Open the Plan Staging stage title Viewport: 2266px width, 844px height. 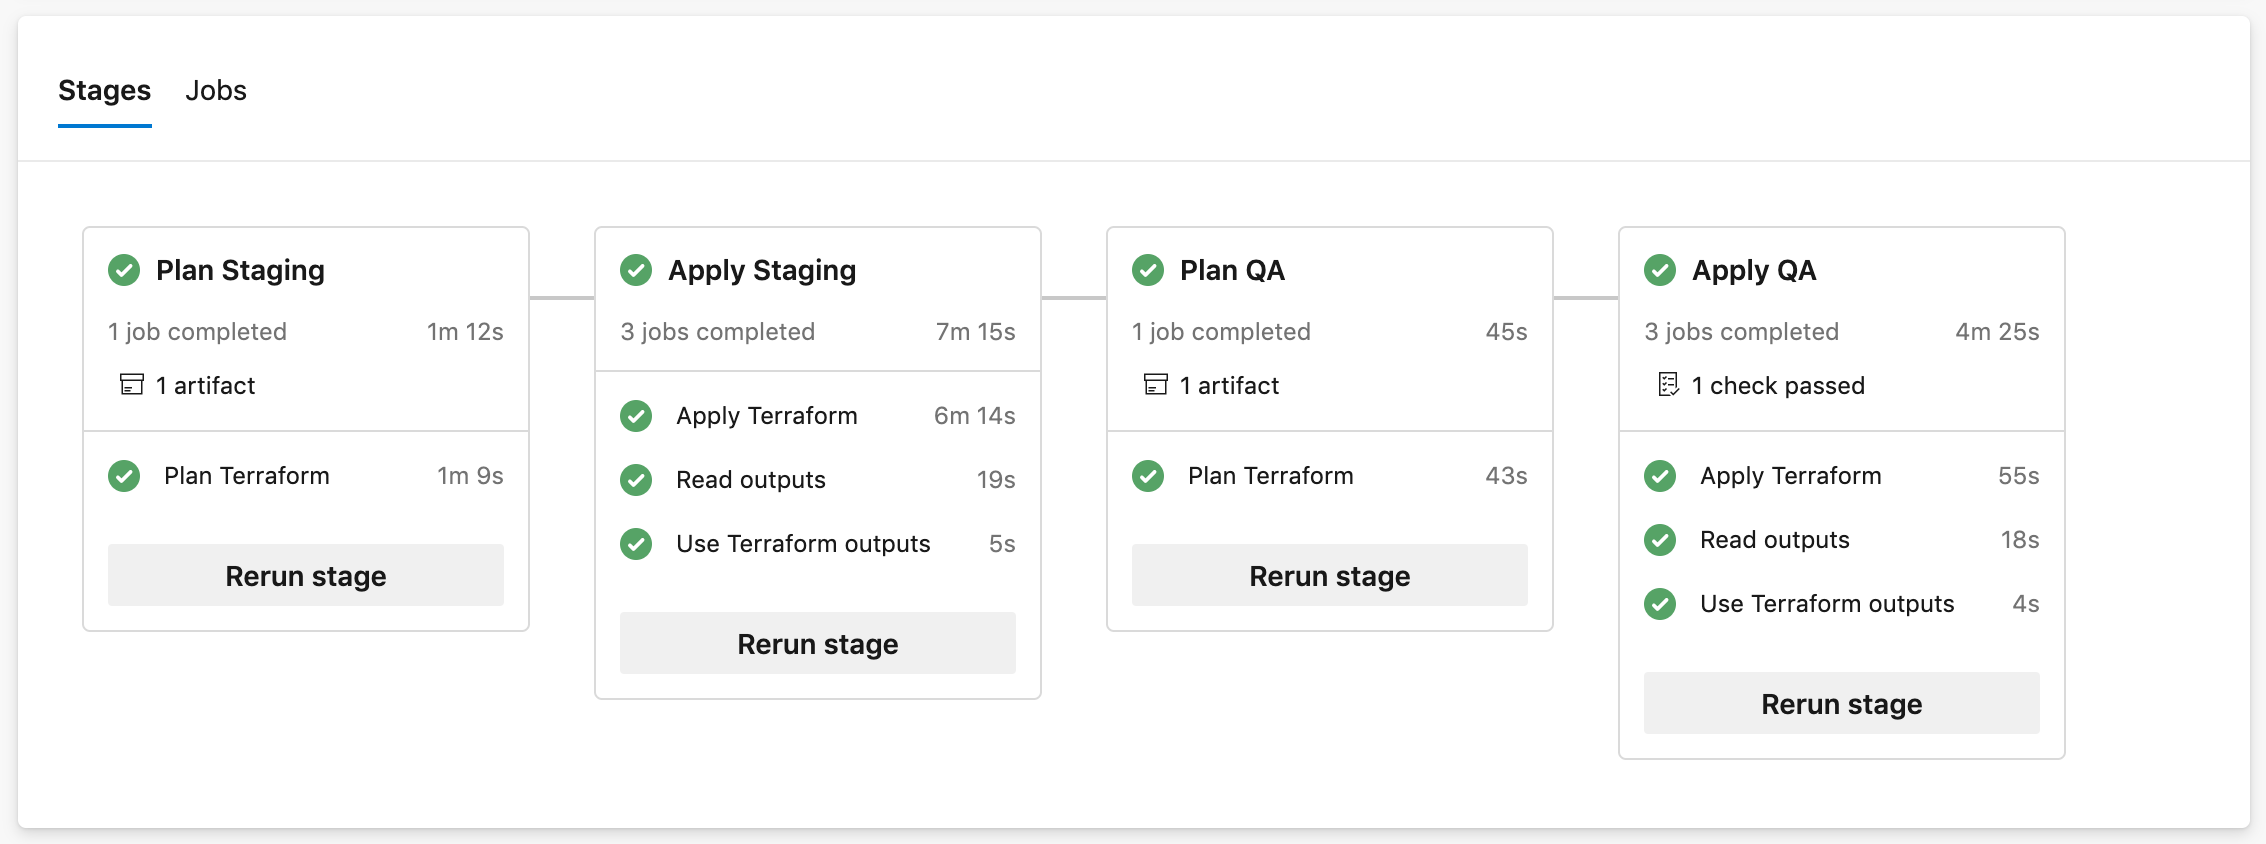coord(240,271)
